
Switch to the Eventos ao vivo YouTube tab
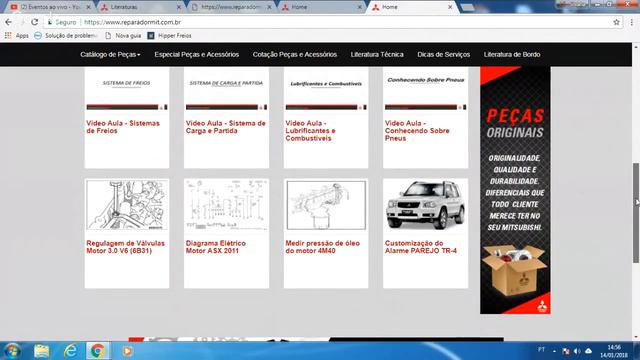click(x=50, y=7)
